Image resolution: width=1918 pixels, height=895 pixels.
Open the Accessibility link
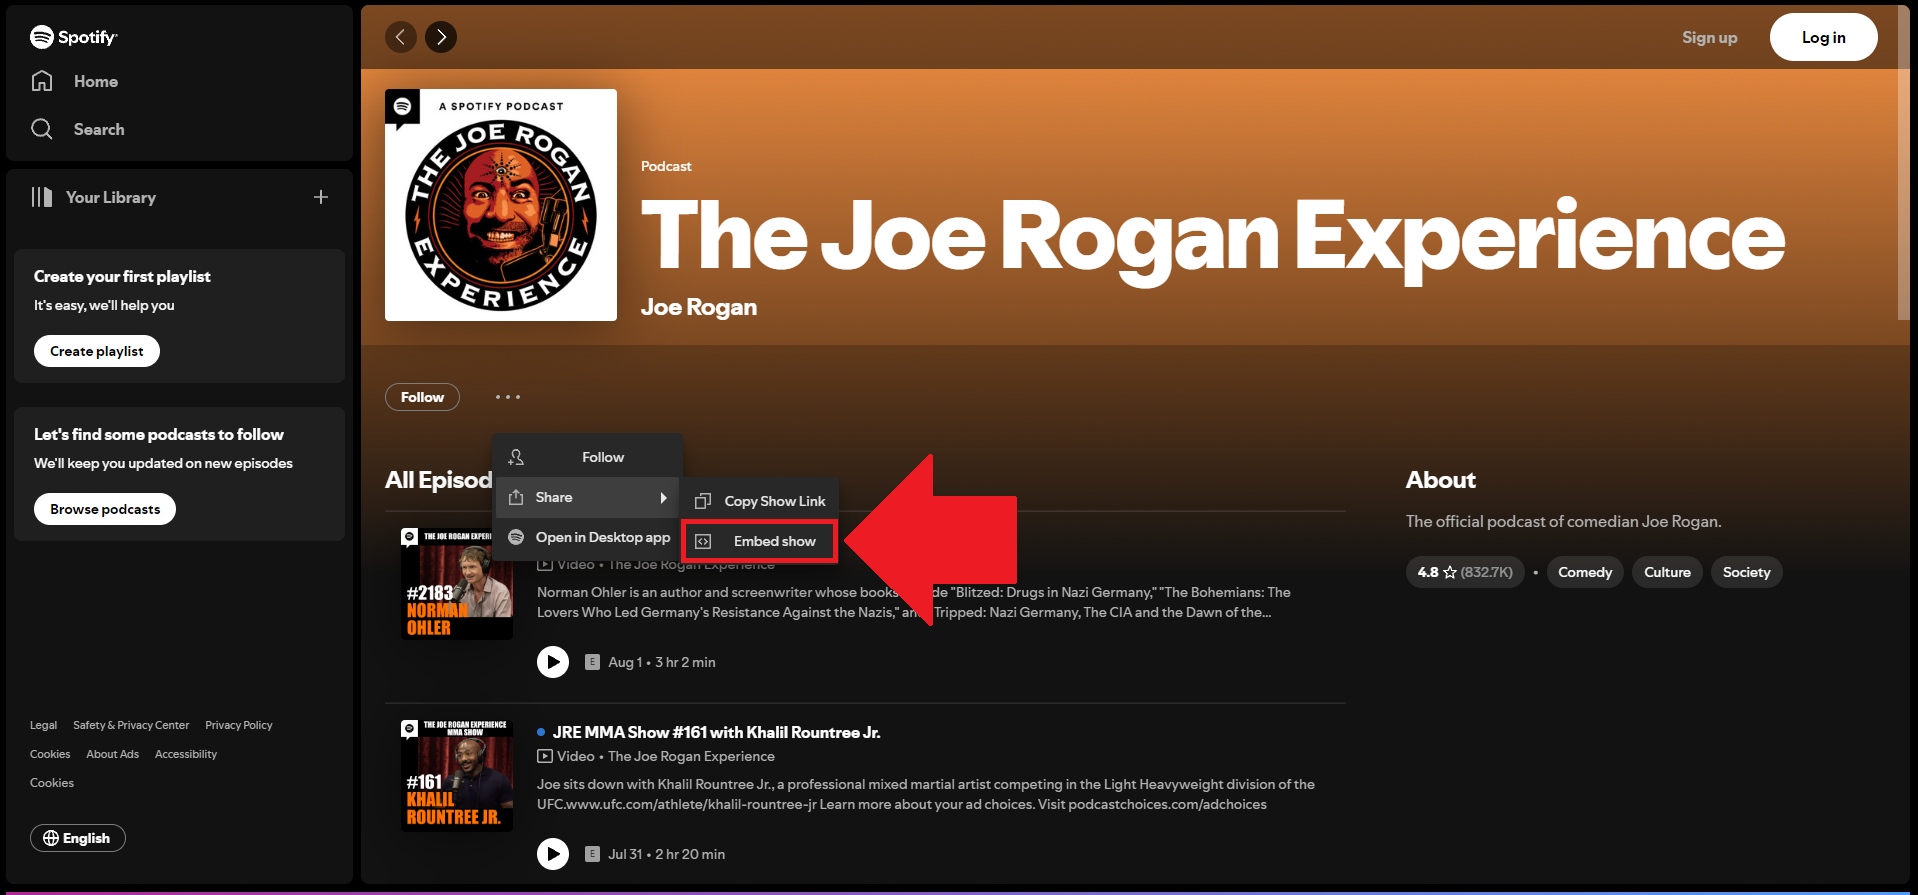click(x=186, y=754)
